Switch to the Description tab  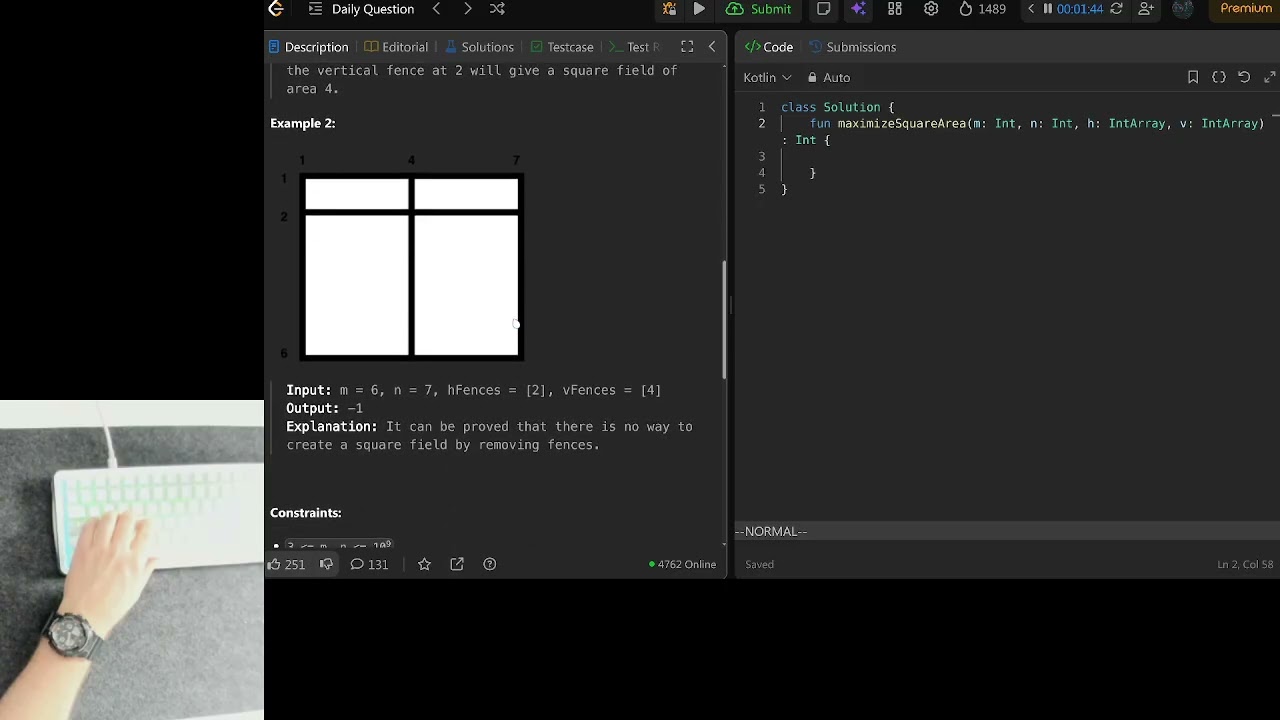[308, 47]
